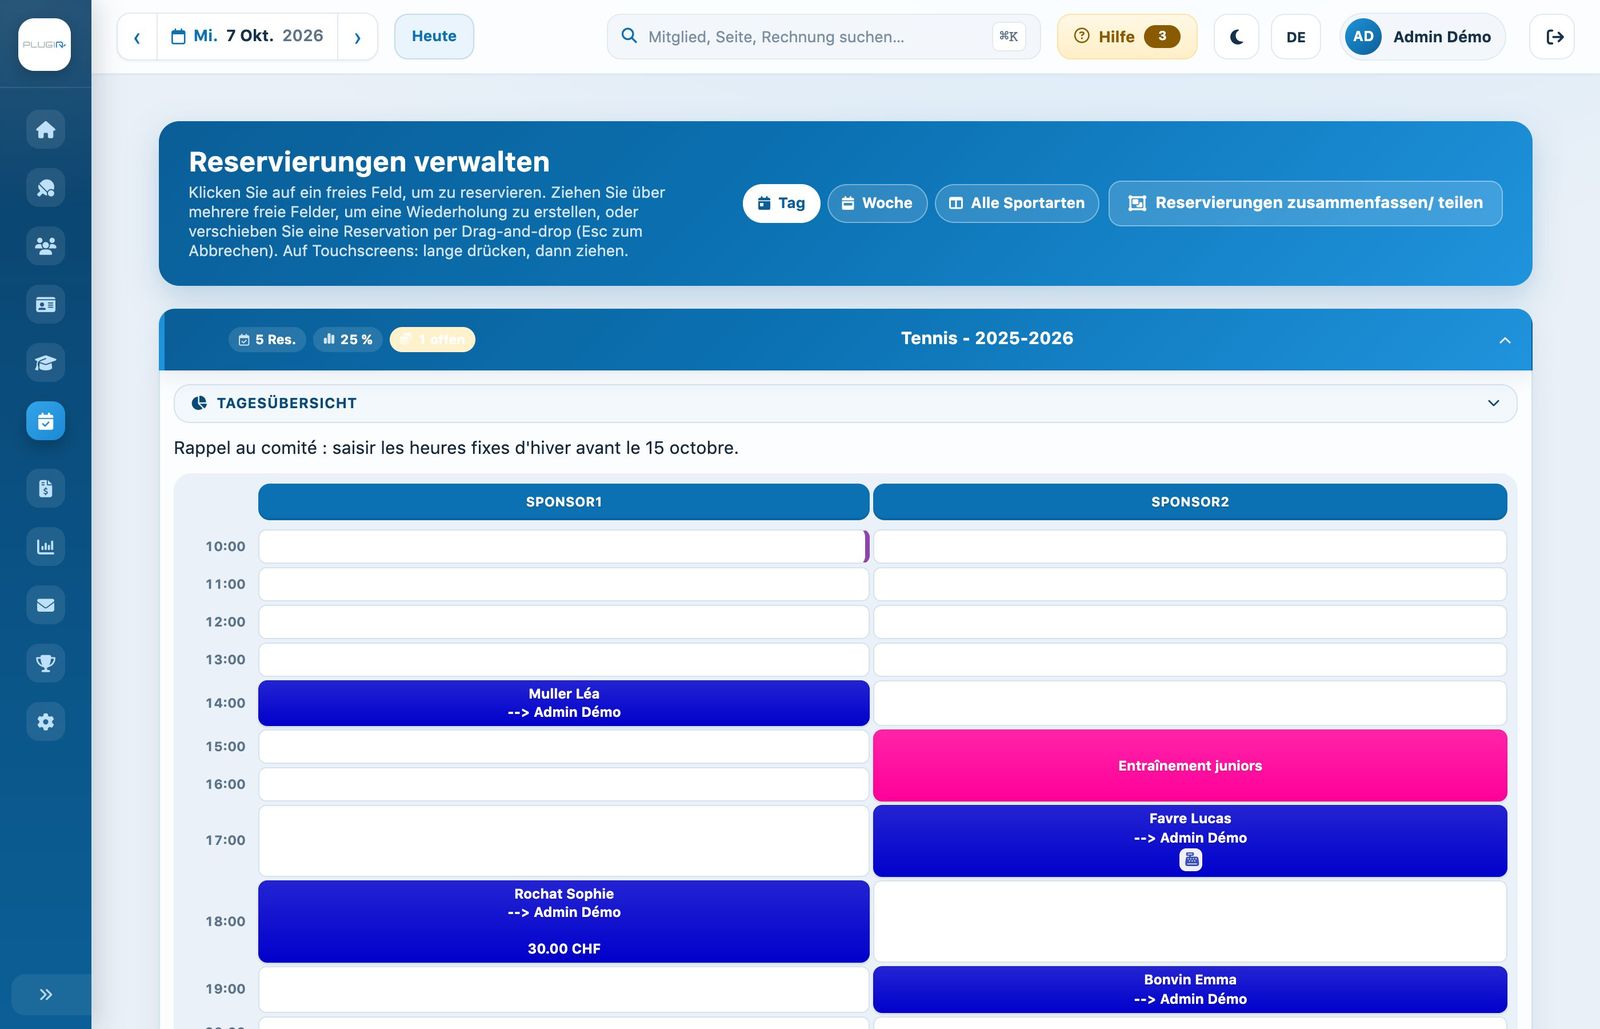
Task: Click the 5 Res. badge
Action: pos(267,340)
